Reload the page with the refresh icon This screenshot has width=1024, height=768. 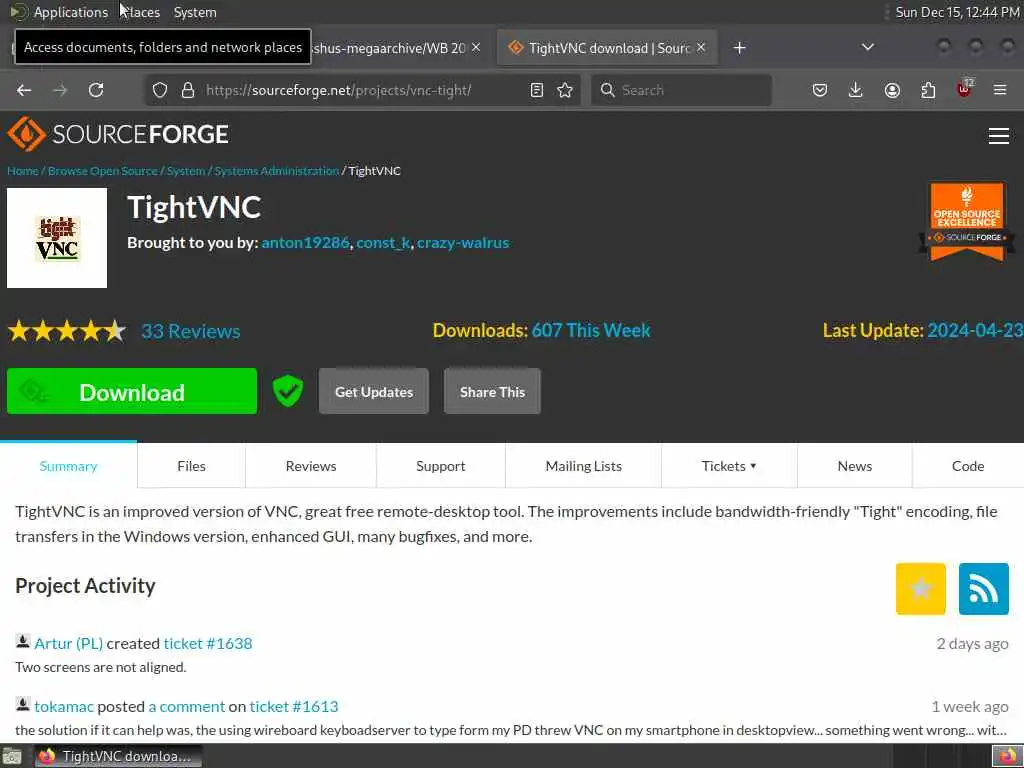[x=96, y=90]
